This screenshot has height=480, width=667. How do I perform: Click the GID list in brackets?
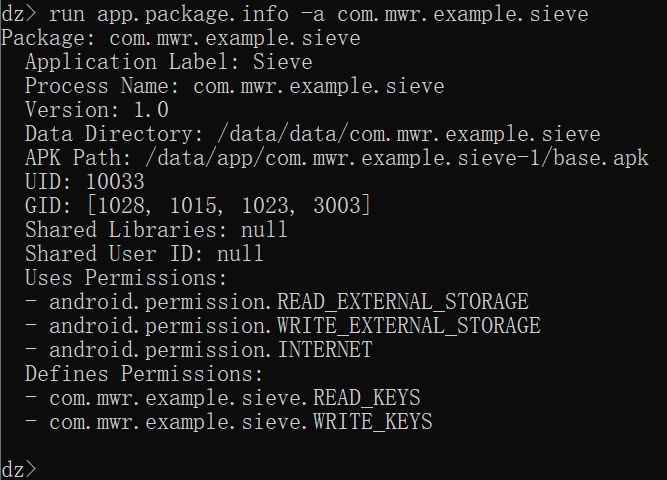point(228,206)
